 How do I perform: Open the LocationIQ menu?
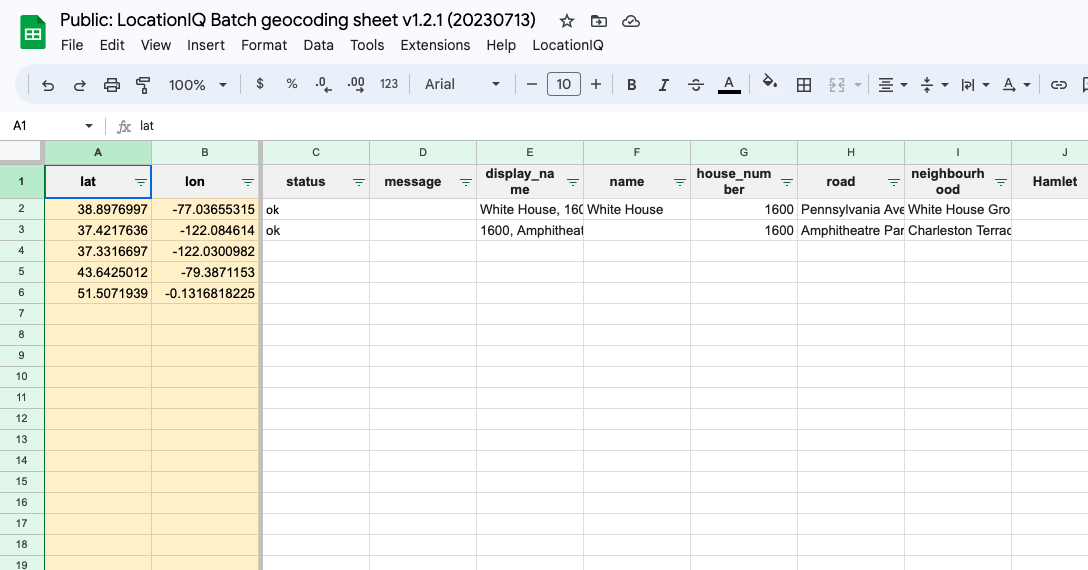pyautogui.click(x=568, y=45)
